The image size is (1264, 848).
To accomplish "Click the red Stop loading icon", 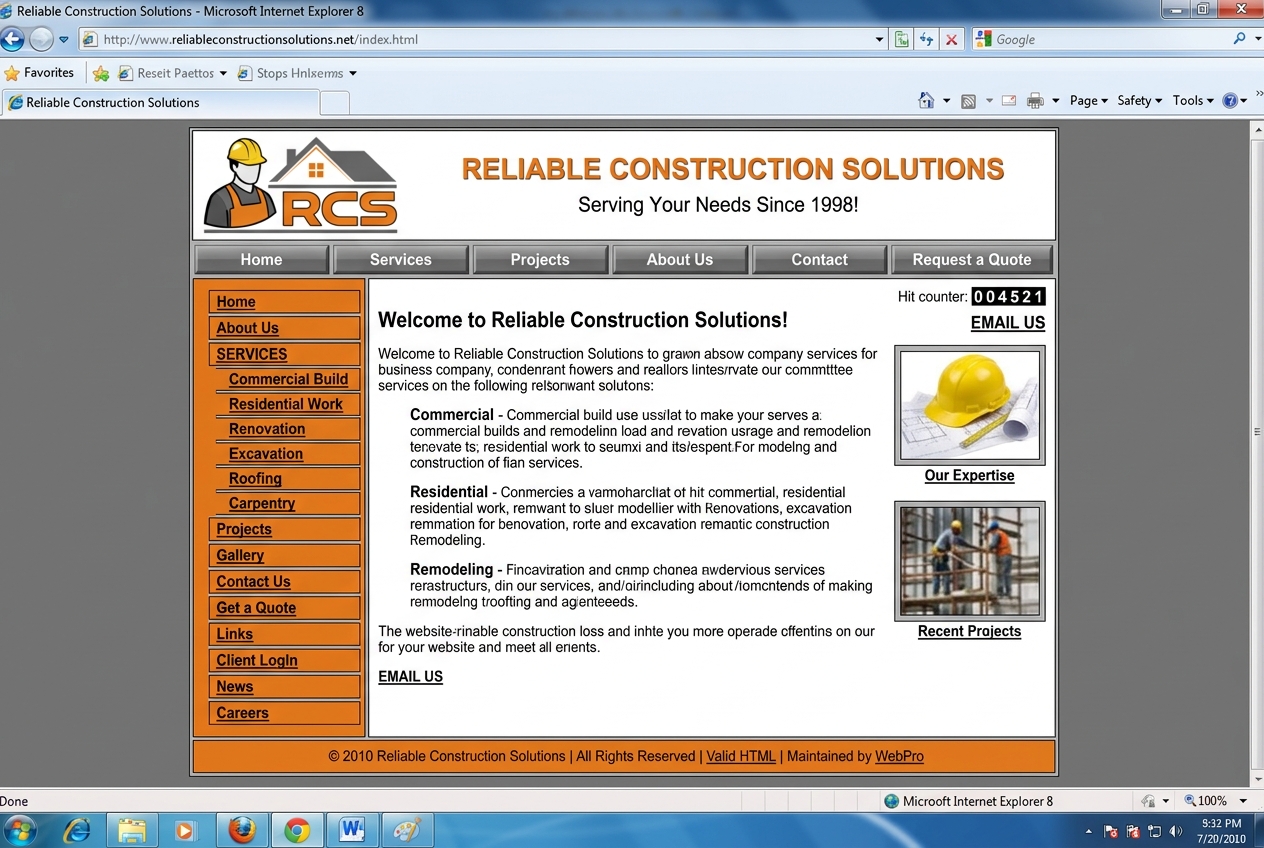I will pos(952,40).
